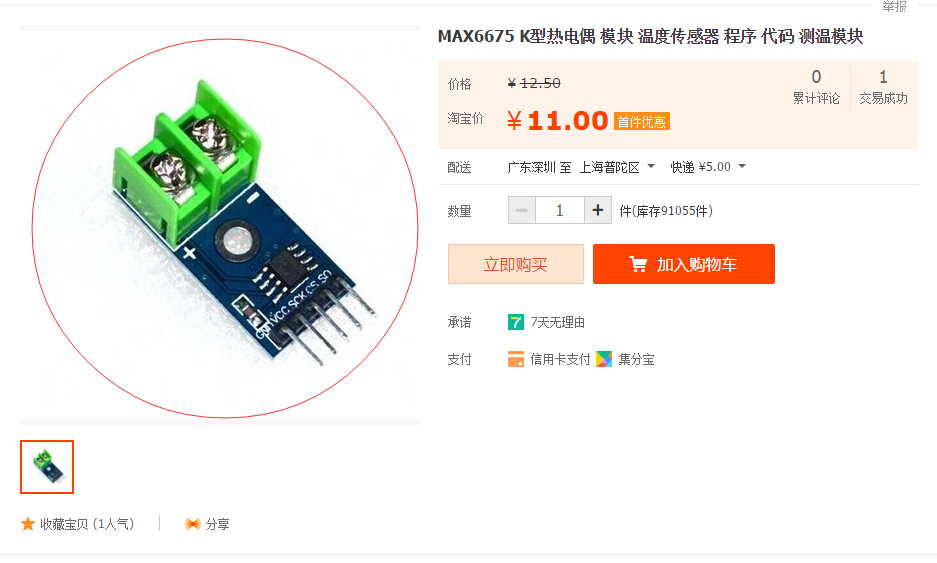Click the 首件优惠 promotion badge

pyautogui.click(x=642, y=122)
